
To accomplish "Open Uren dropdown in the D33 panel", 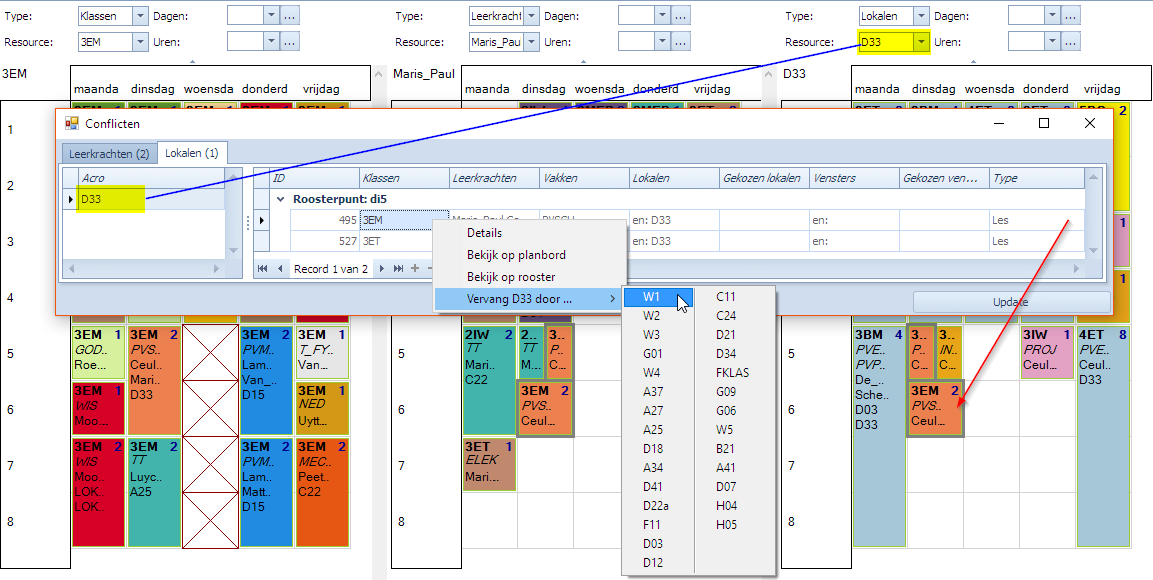I will click(1052, 42).
